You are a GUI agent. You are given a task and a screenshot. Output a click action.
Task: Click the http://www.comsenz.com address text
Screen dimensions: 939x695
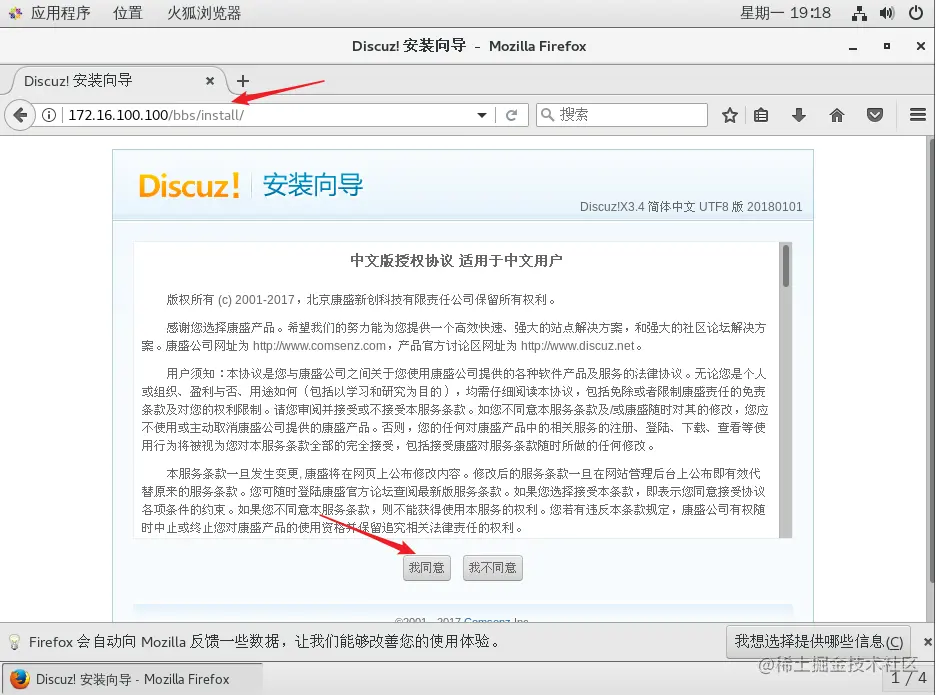tap(319, 346)
